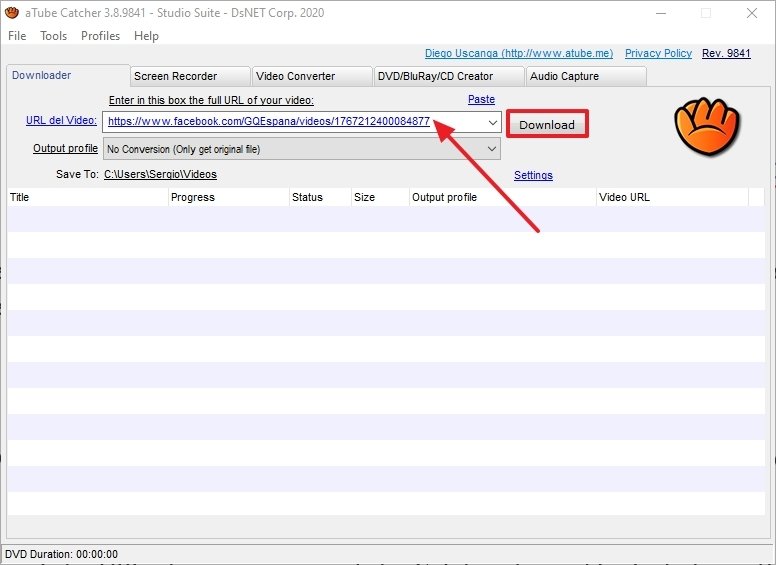Open the Privacy Policy link

click(658, 53)
